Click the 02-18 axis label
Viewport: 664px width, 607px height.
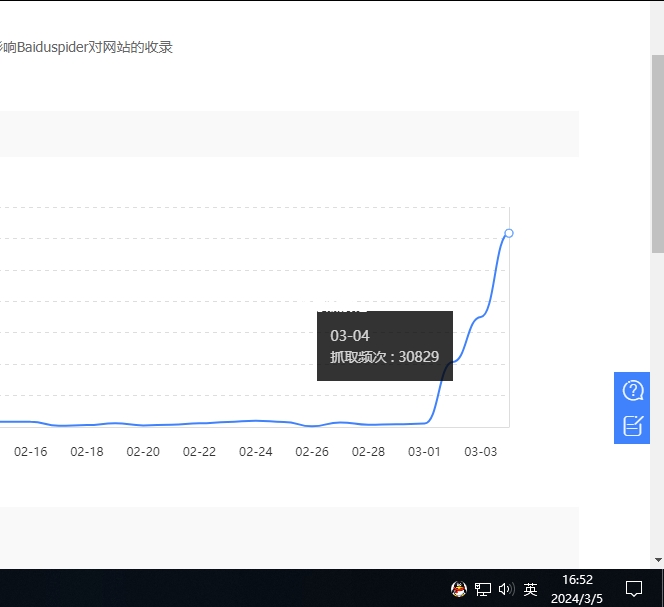[x=87, y=452]
